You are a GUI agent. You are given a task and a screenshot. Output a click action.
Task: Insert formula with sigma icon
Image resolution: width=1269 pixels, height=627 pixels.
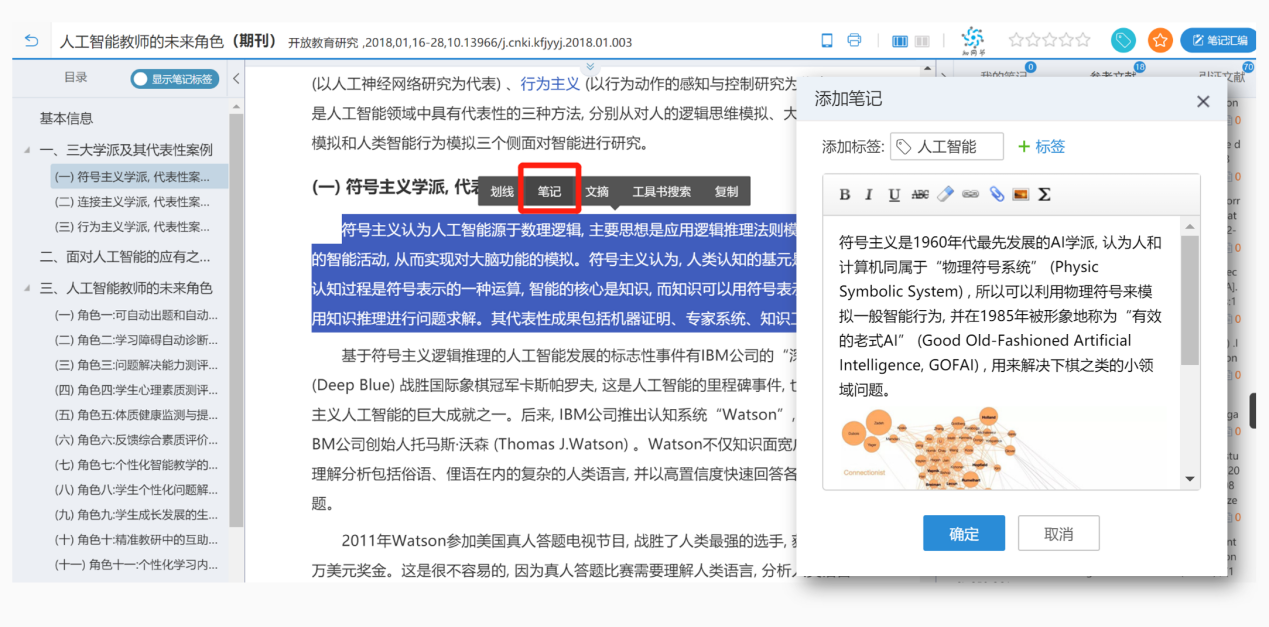coord(1044,195)
